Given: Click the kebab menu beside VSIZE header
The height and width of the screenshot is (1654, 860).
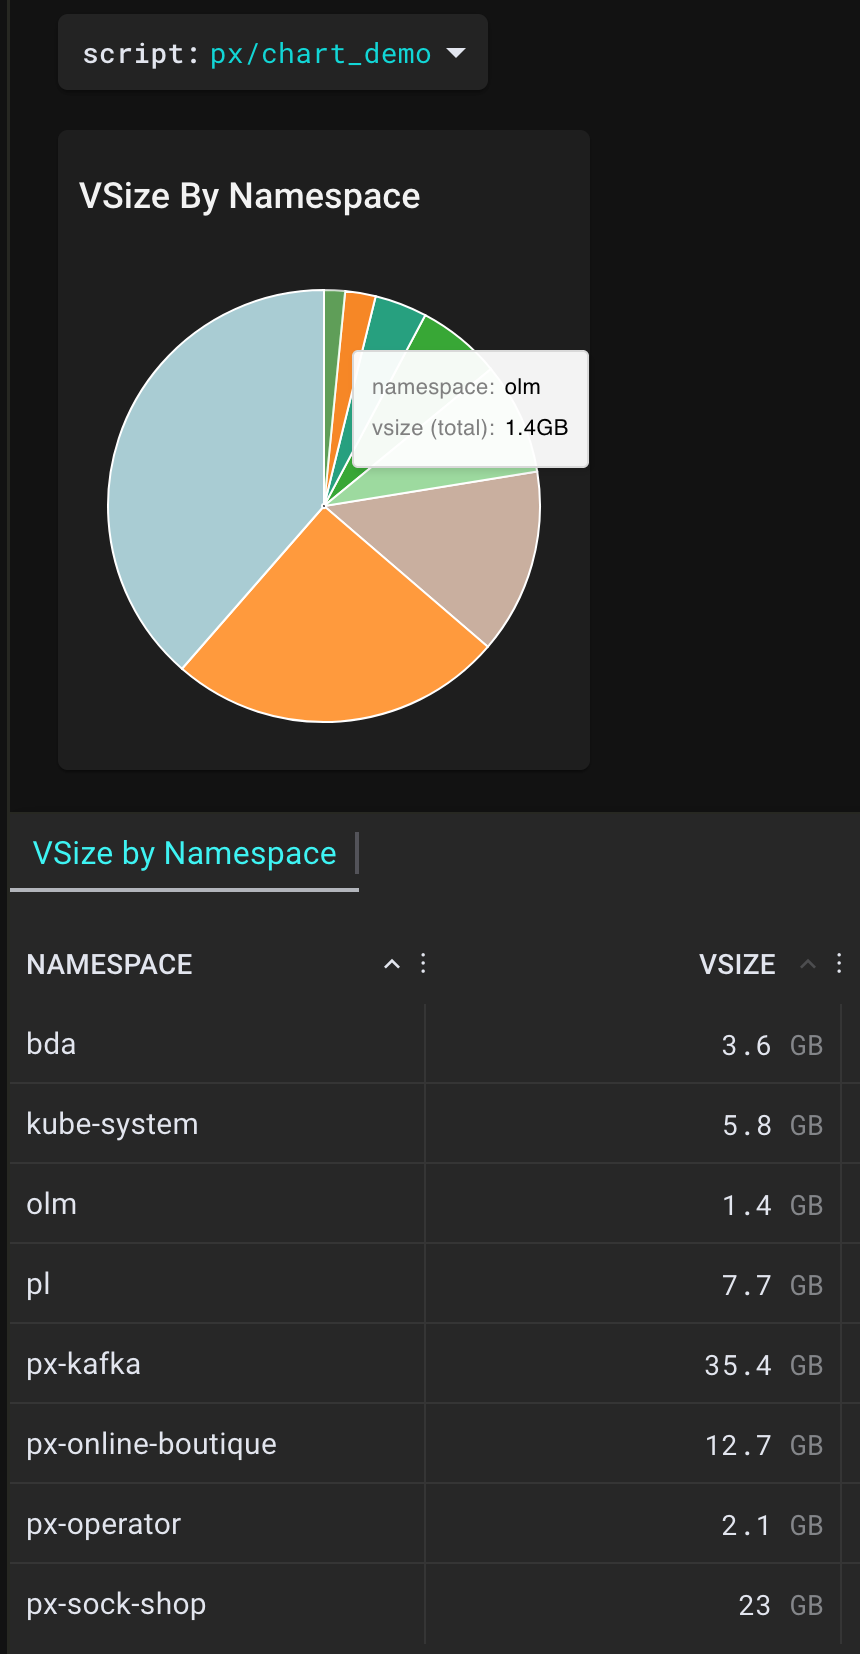Looking at the screenshot, I should 838,963.
